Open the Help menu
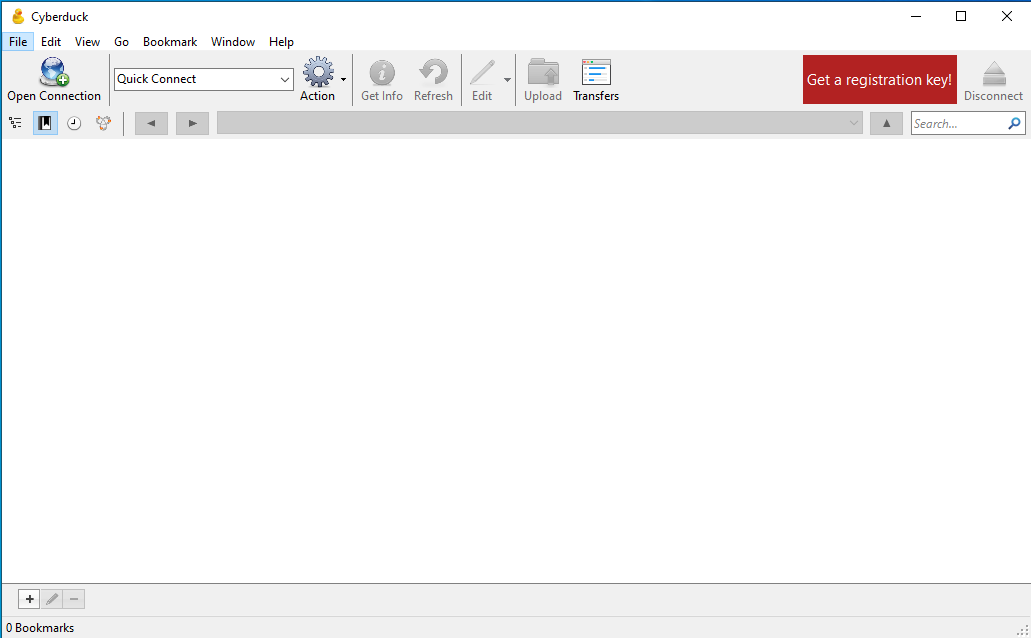 pos(281,41)
